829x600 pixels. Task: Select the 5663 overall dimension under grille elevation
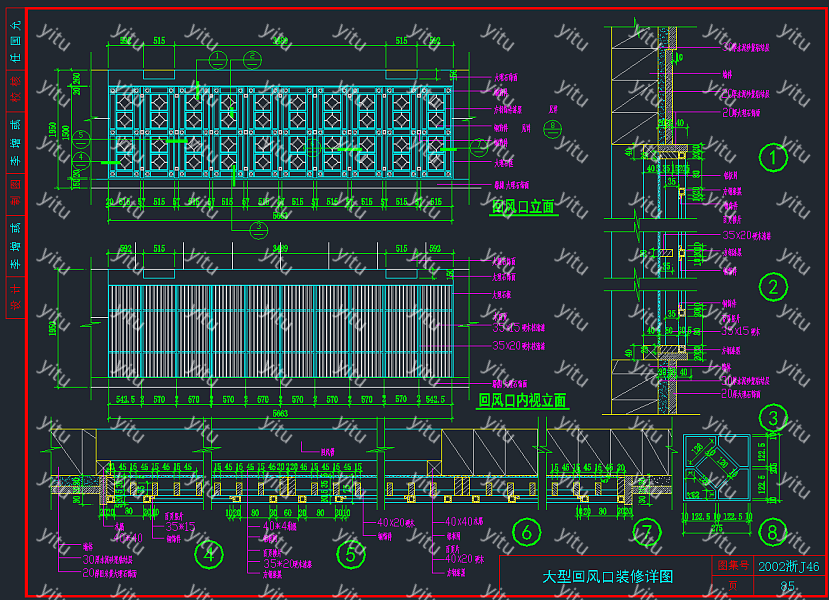click(x=281, y=213)
